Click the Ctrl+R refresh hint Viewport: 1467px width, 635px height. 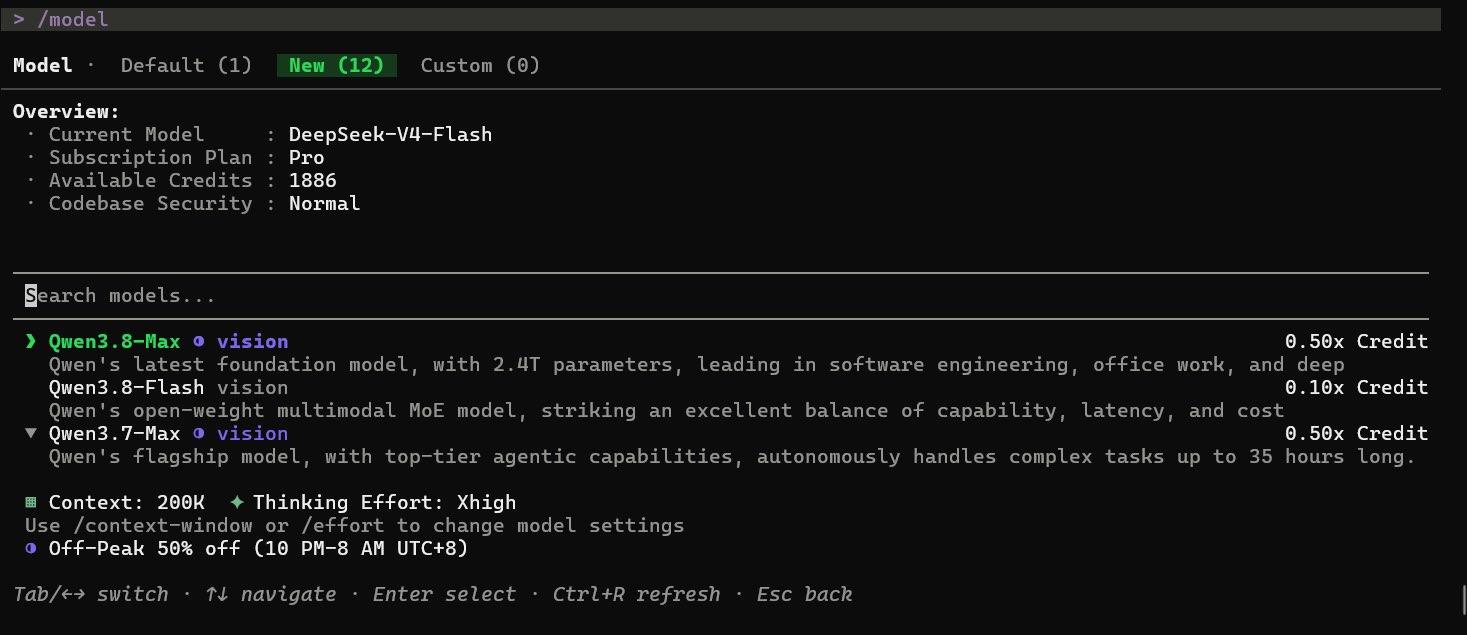636,595
